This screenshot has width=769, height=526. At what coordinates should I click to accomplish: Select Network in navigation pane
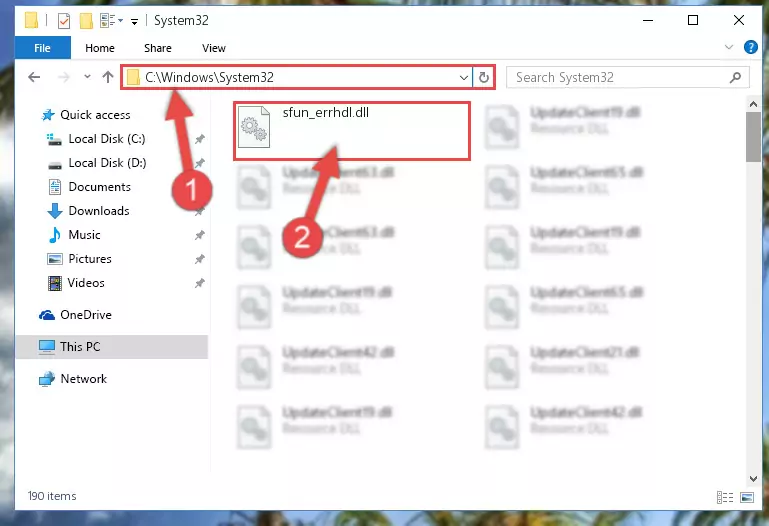[x=83, y=379]
